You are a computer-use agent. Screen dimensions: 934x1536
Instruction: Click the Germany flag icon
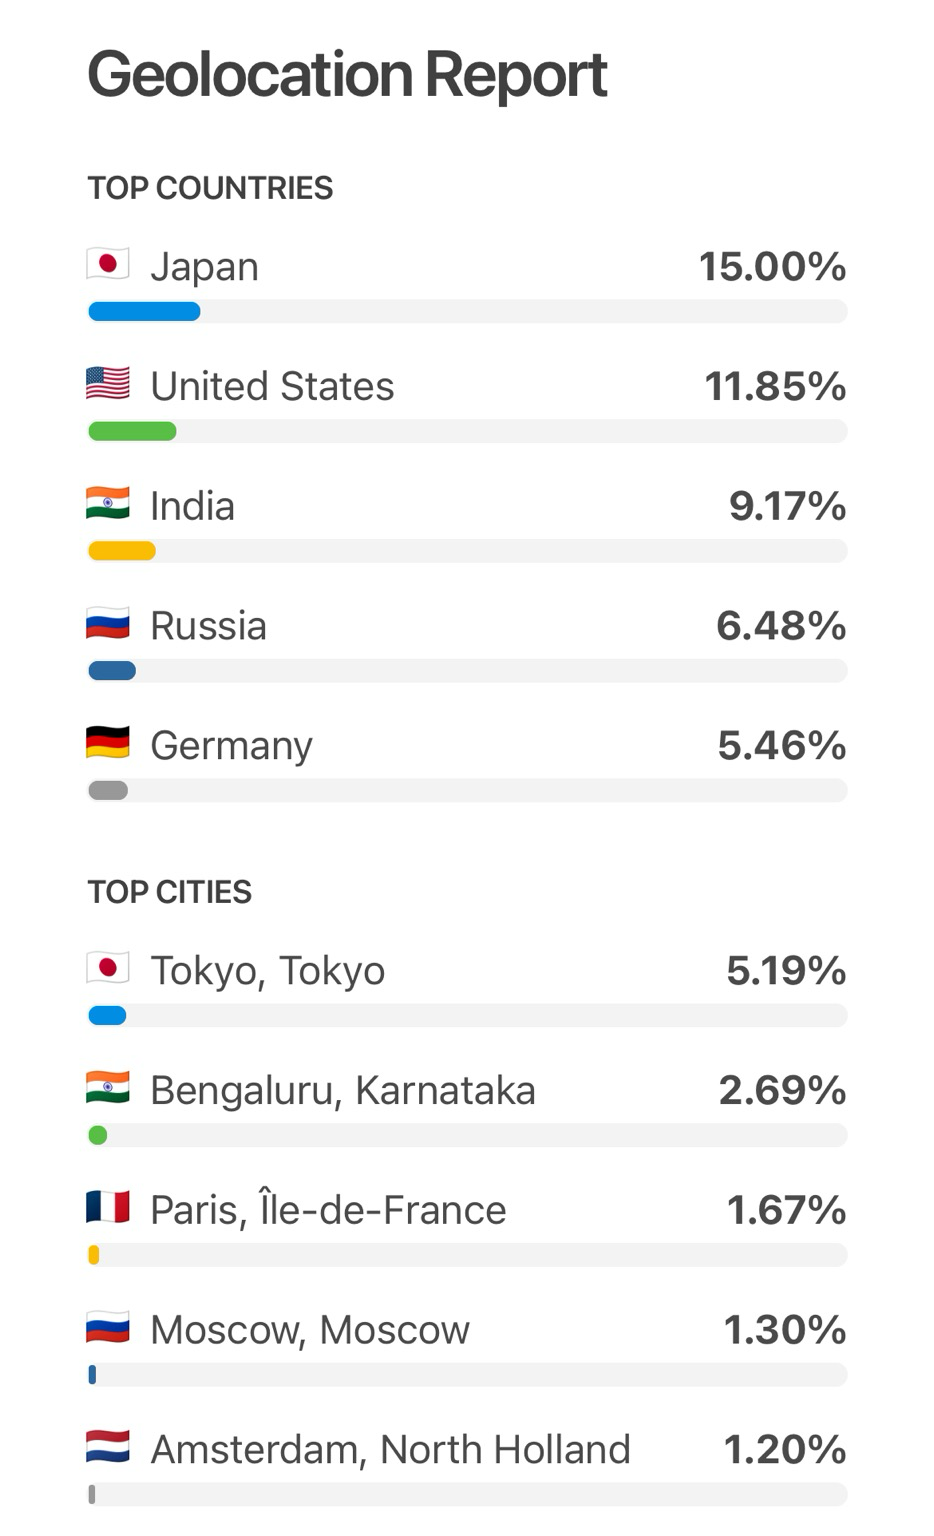tap(108, 744)
